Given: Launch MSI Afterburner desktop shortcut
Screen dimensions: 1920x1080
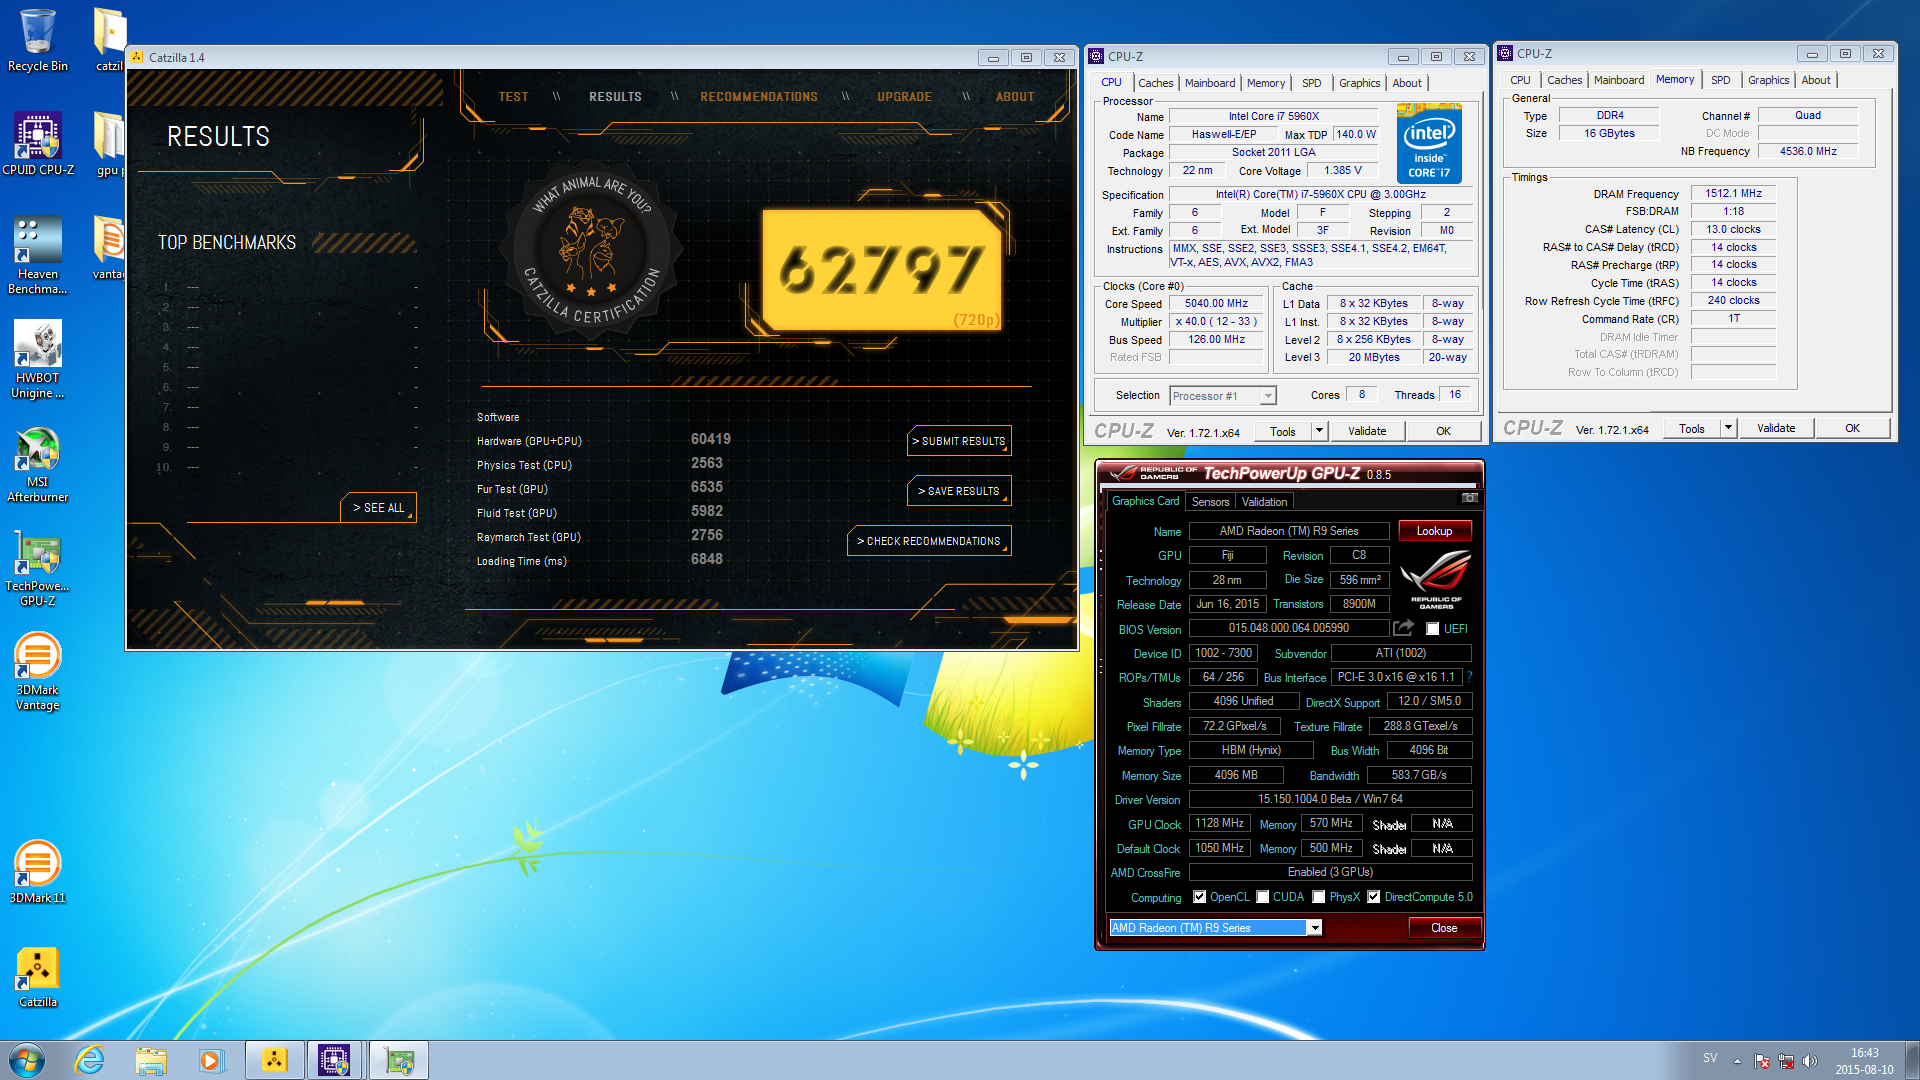Looking at the screenshot, I should click(38, 463).
